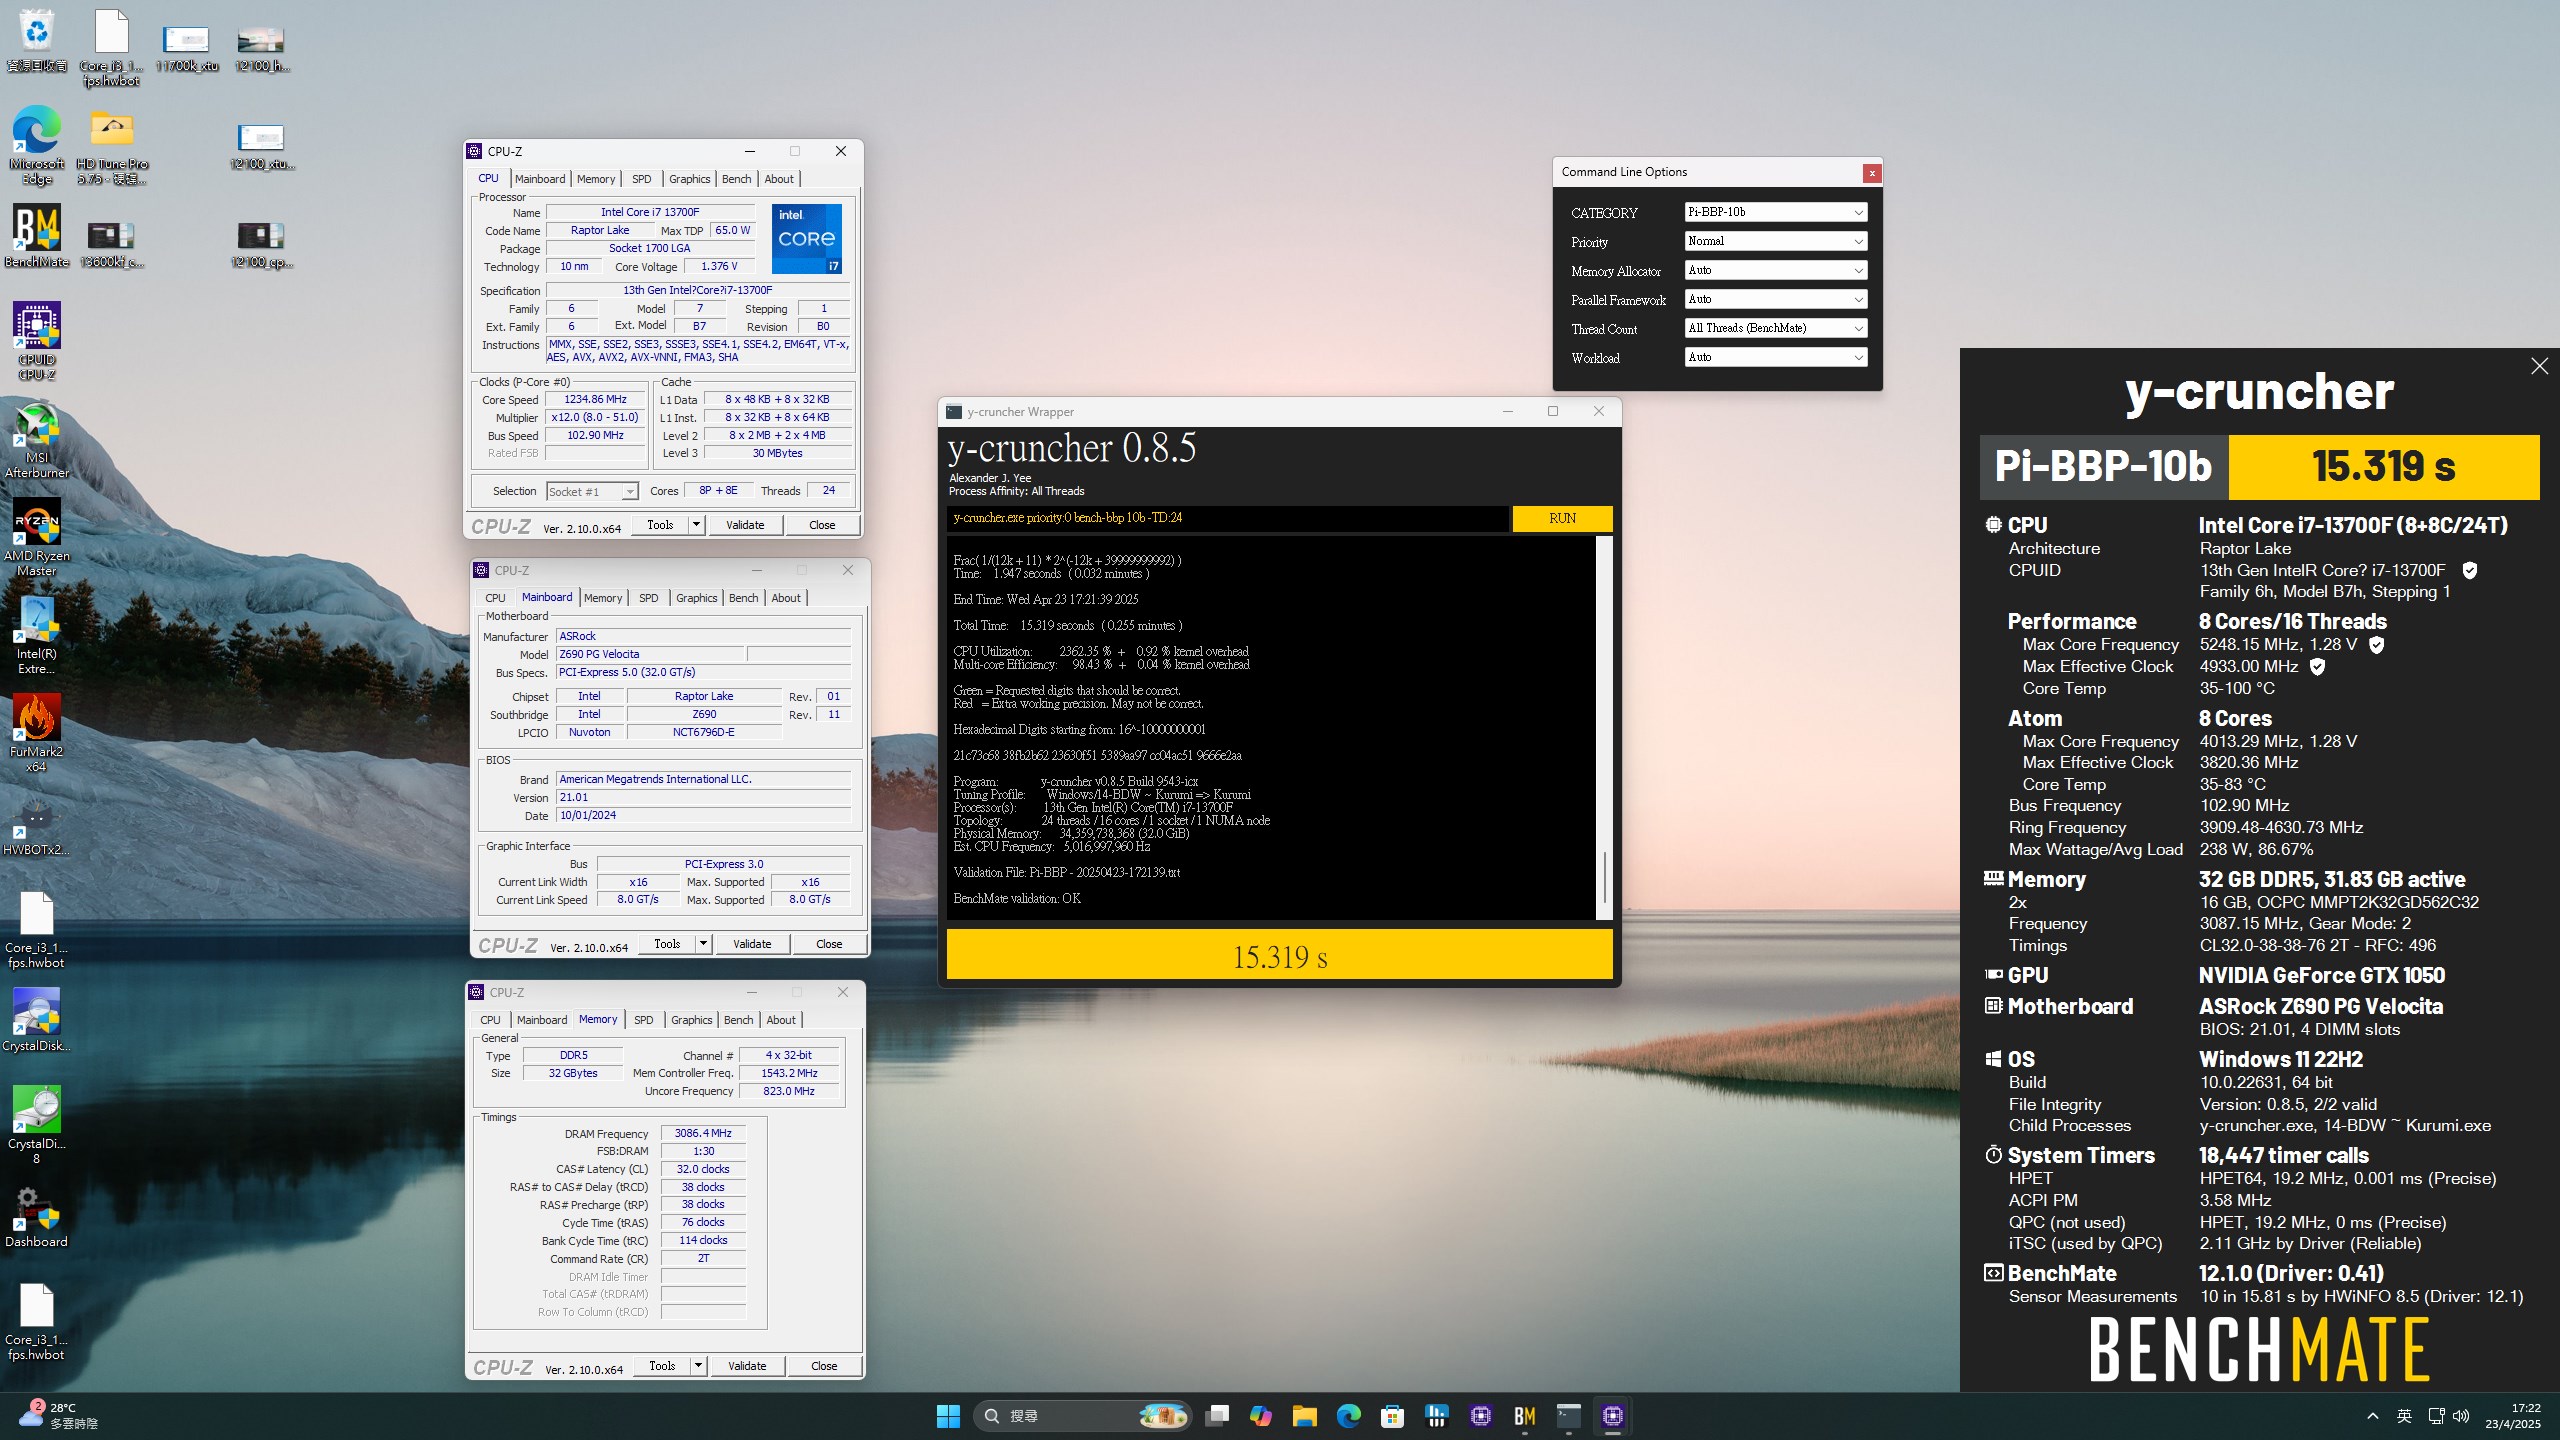Expand Tools dropdown arrow in the CPU-Z Mainboard window

[704, 944]
